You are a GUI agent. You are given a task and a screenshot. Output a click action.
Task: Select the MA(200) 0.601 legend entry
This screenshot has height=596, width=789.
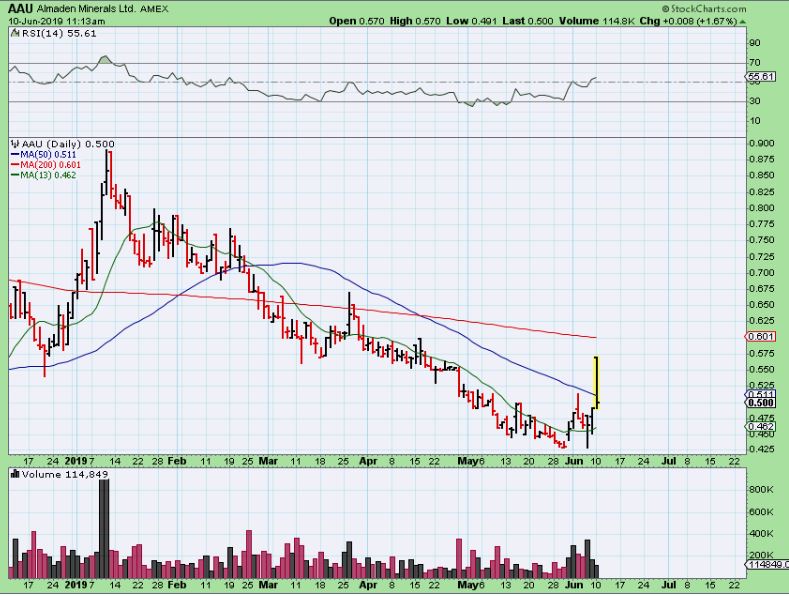(46, 165)
